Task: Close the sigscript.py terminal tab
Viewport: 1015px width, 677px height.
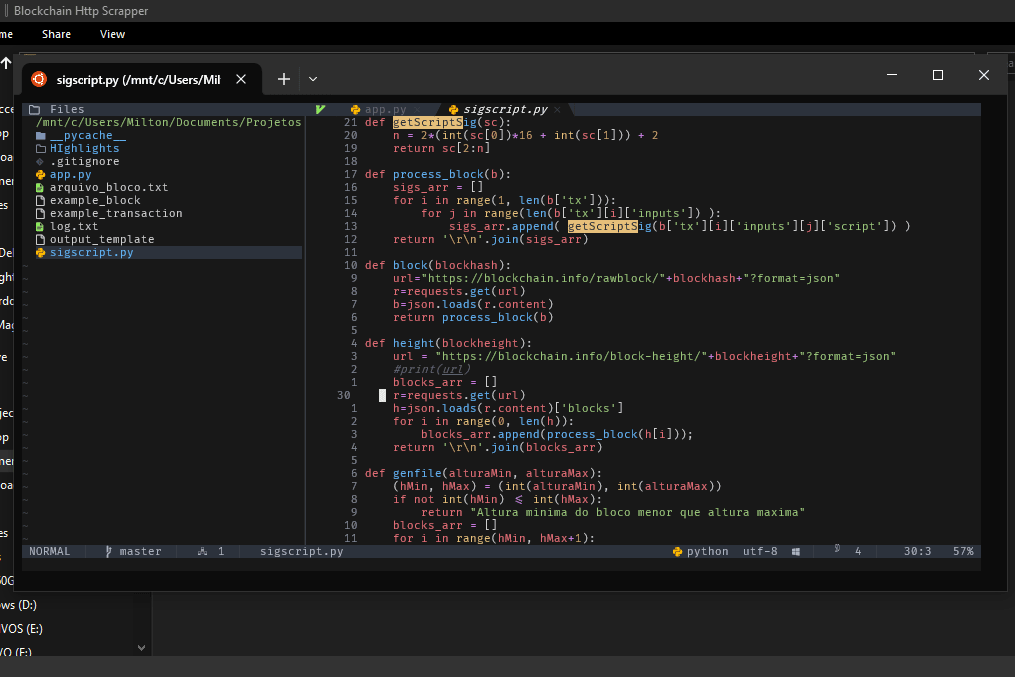Action: point(241,79)
